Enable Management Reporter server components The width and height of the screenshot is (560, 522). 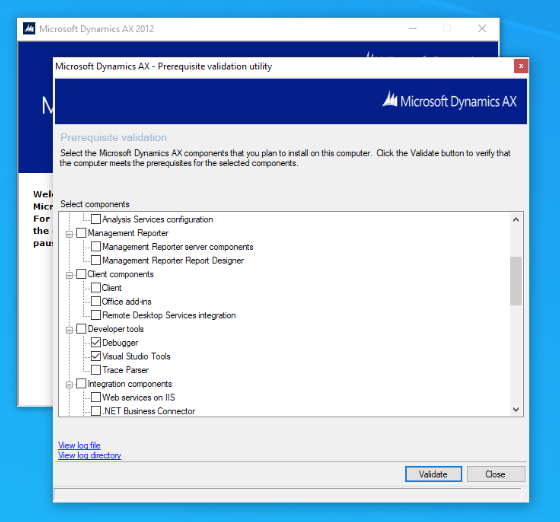tap(96, 246)
